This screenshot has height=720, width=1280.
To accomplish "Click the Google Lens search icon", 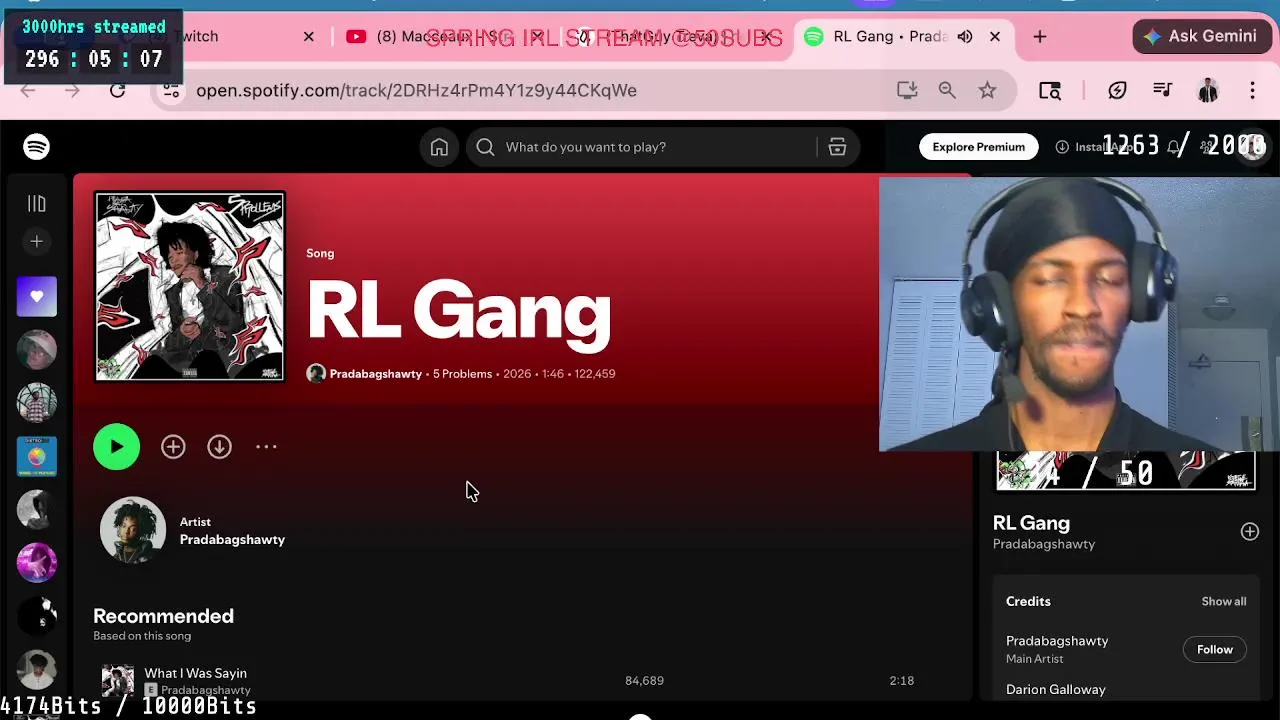I will point(1050,91).
